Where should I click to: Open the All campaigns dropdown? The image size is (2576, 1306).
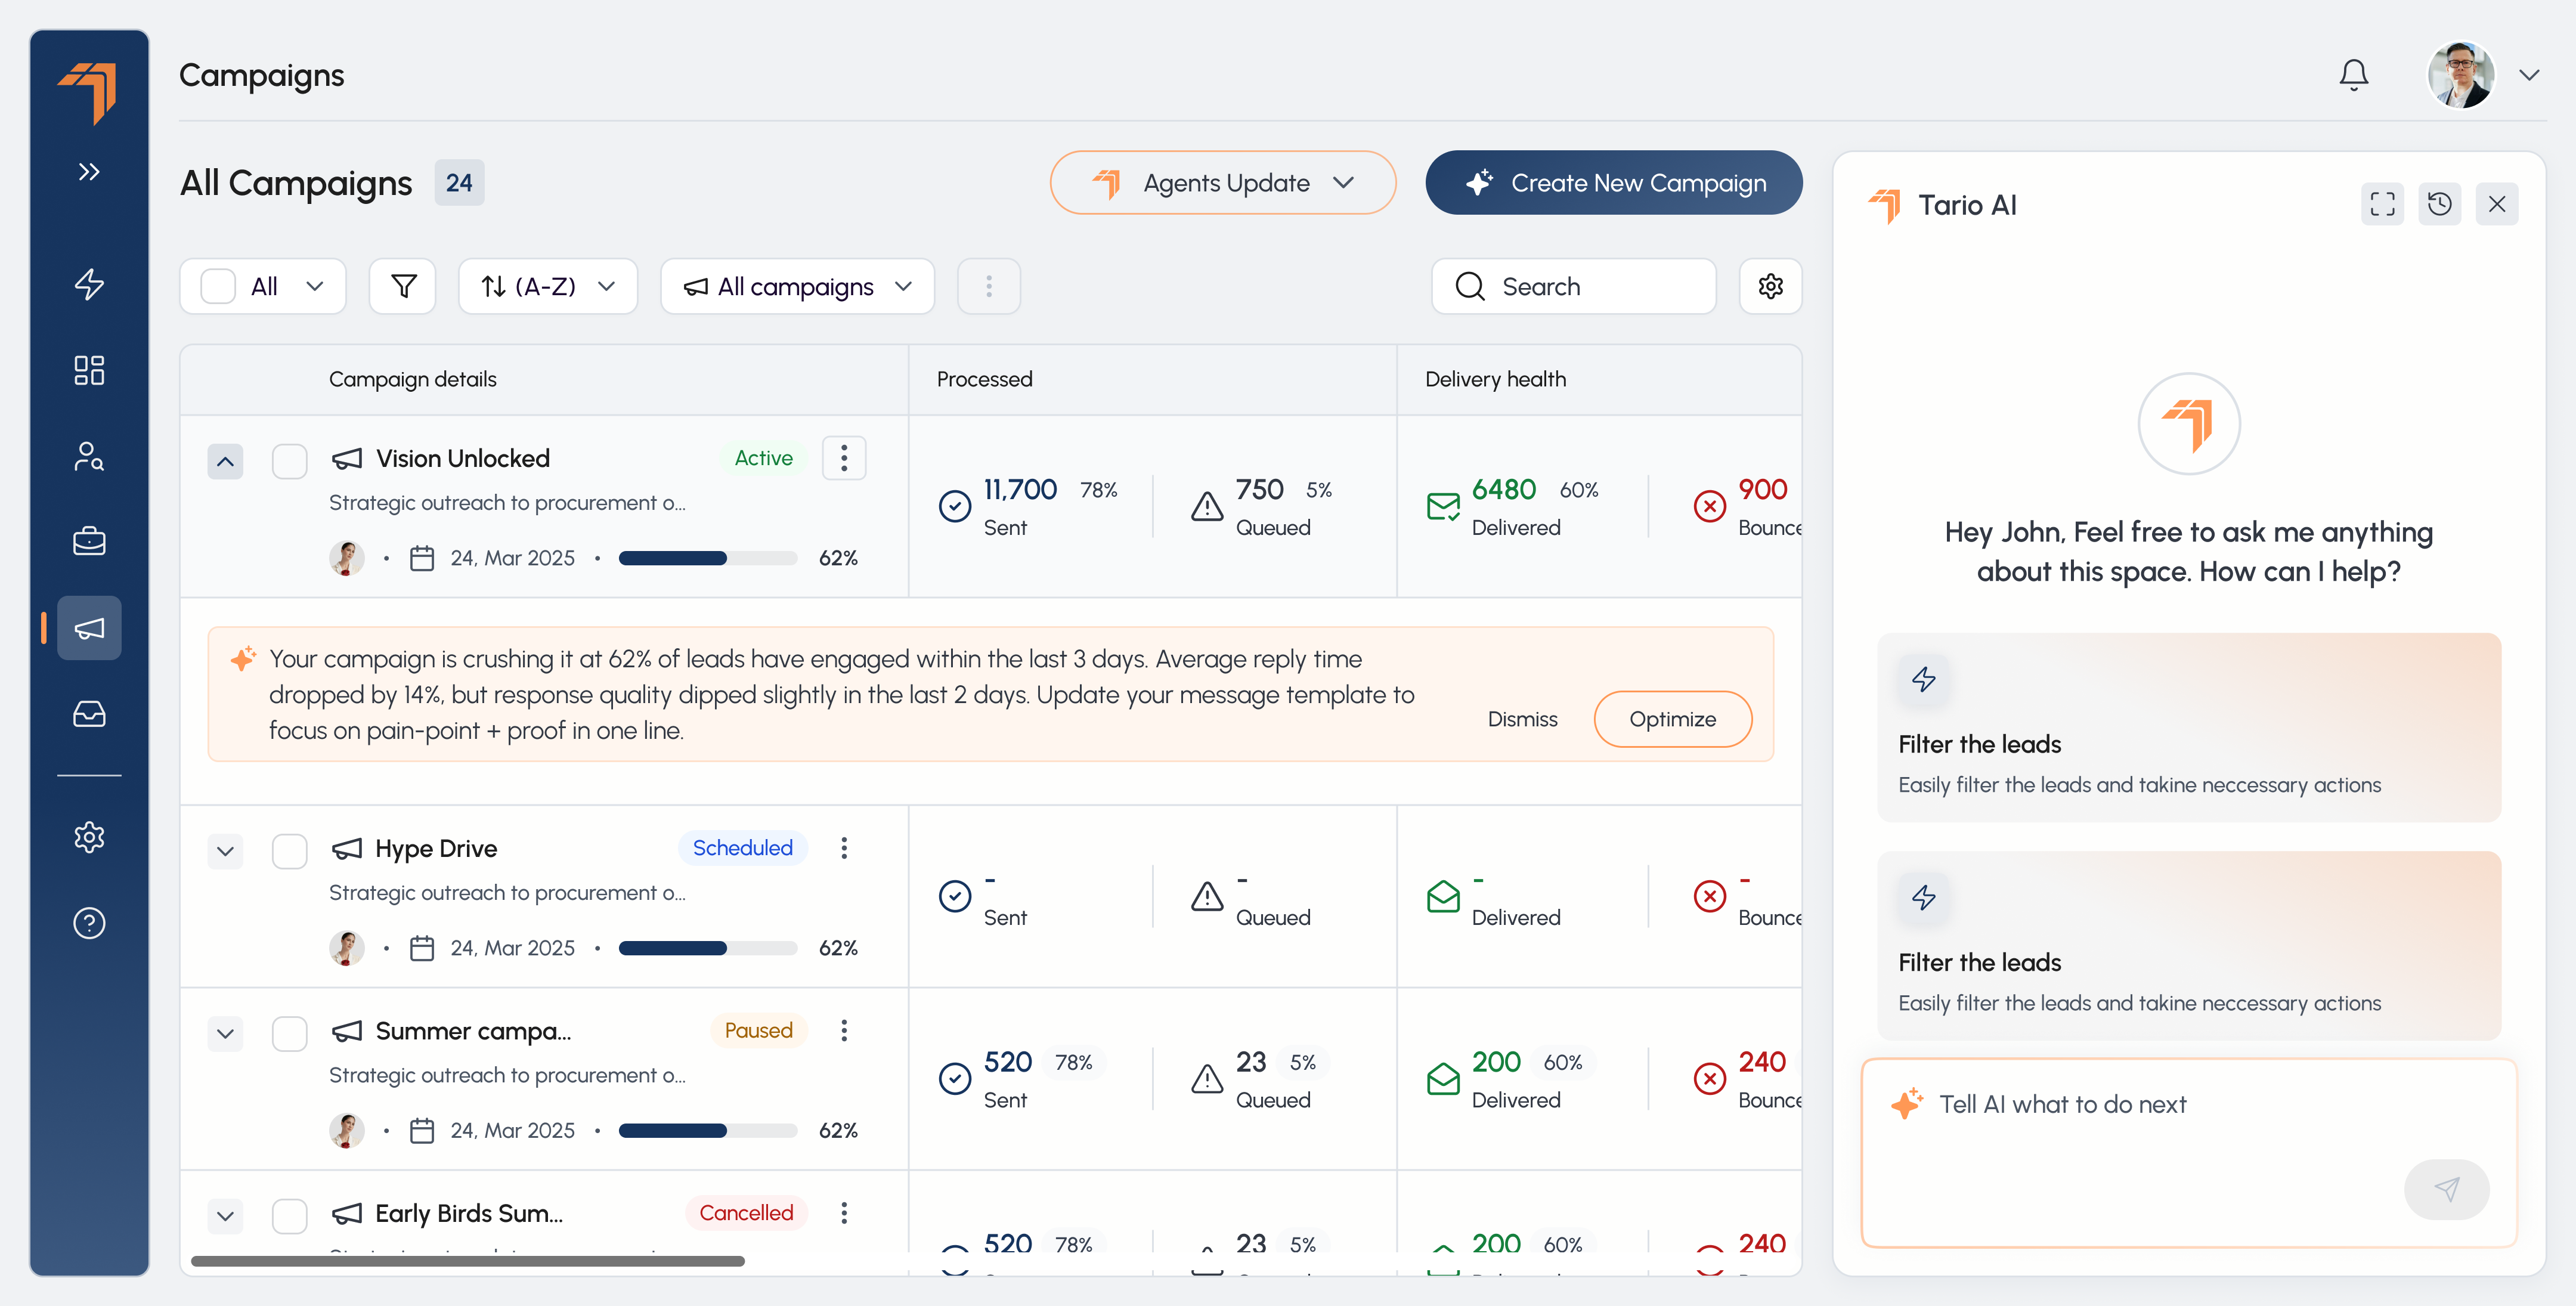797,286
